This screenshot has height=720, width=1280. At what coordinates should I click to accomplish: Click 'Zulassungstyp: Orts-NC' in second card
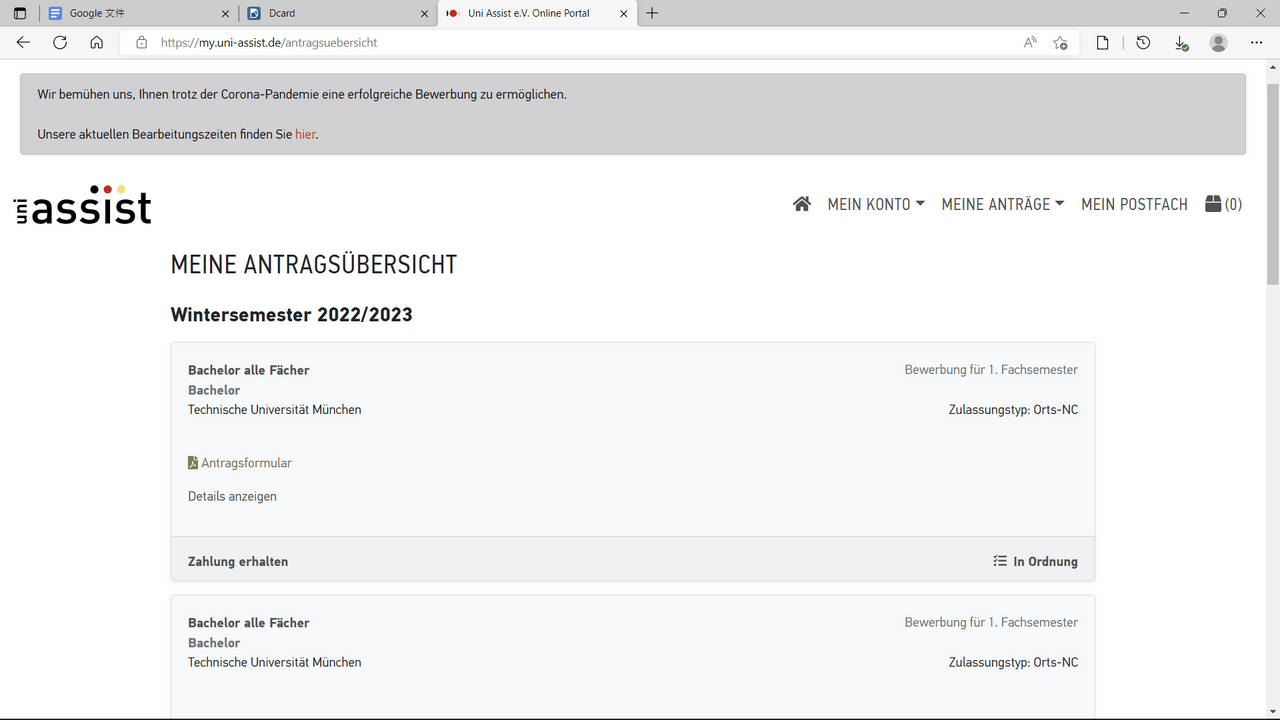(x=1013, y=662)
